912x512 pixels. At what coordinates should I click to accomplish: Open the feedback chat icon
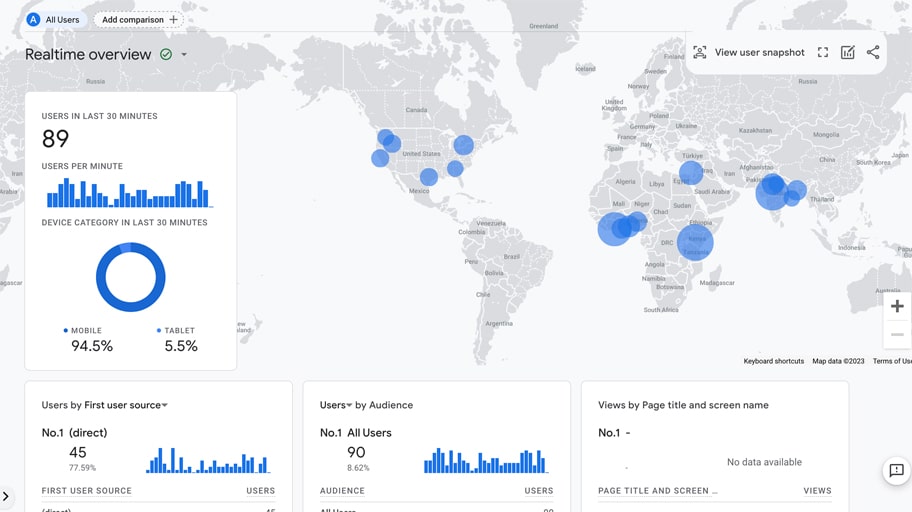(896, 470)
